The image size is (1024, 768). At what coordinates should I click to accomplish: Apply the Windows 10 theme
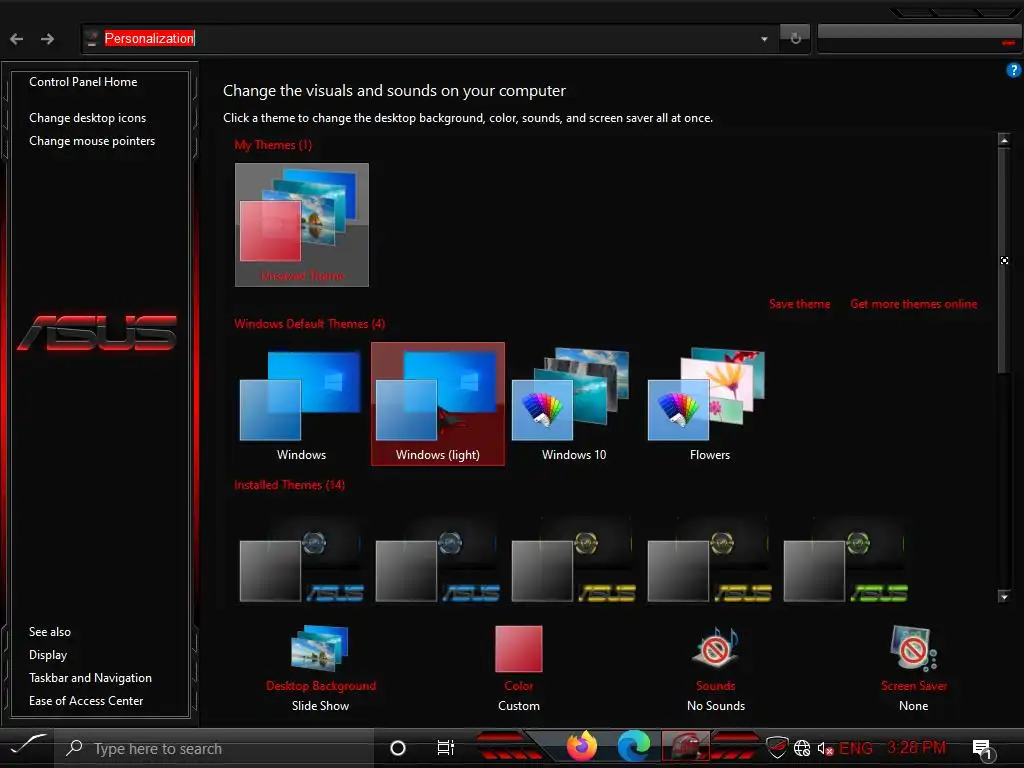573,404
